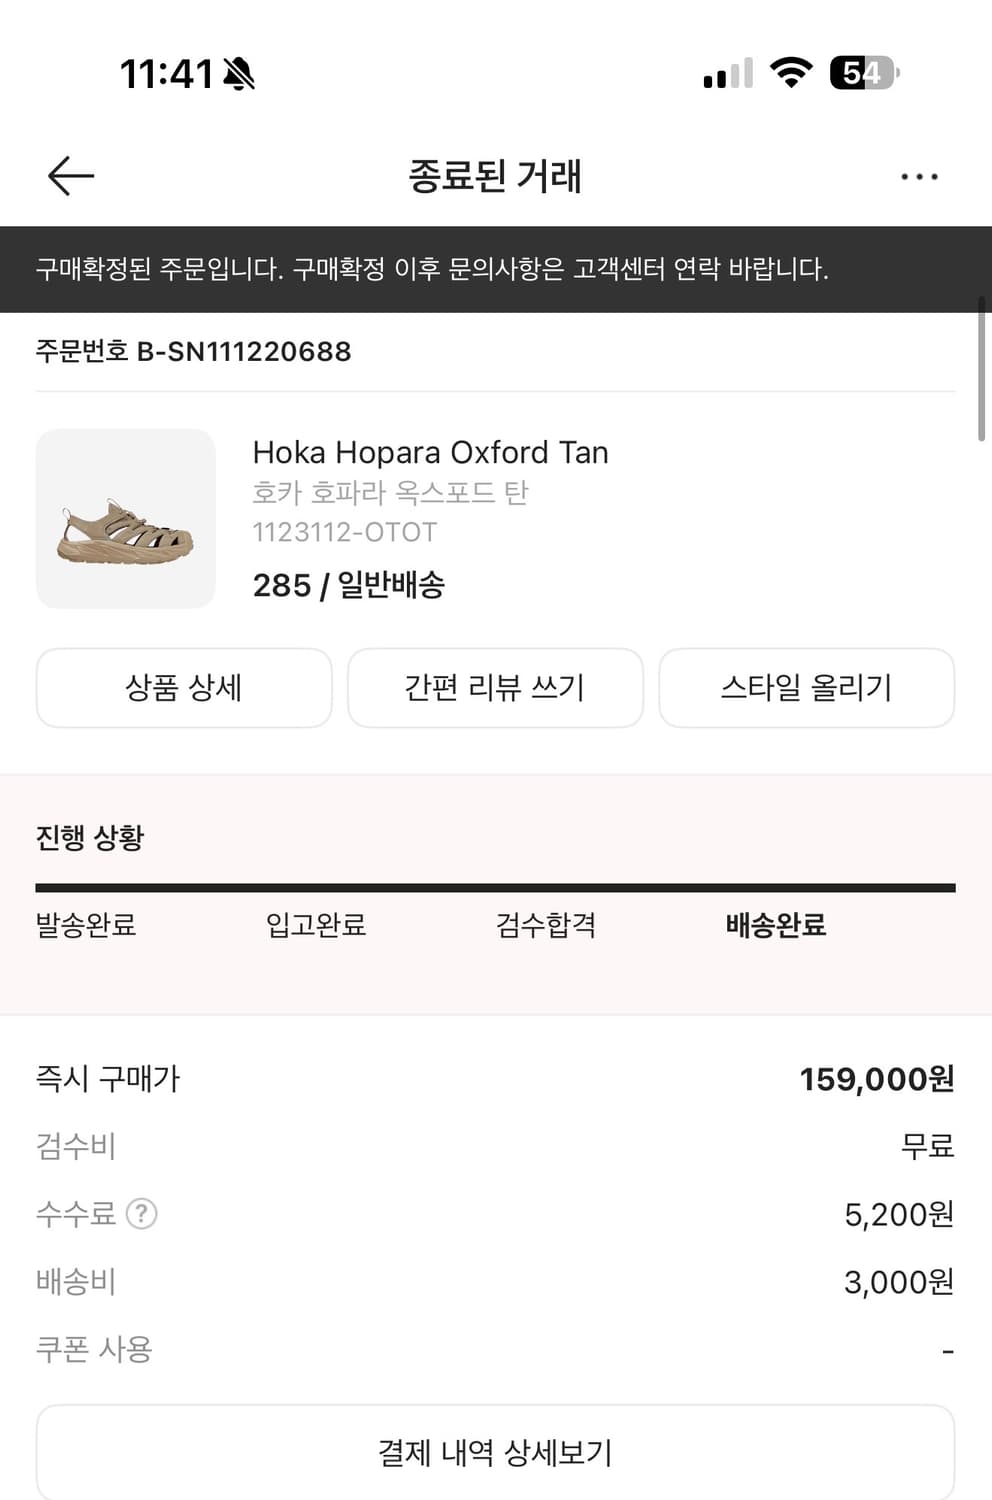
Task: Open 상품 상세 product details
Action: pos(184,688)
